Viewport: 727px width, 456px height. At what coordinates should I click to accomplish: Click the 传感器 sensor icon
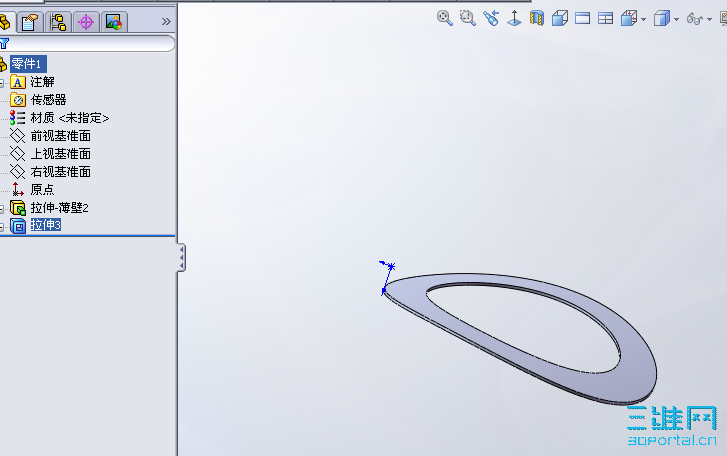(x=18, y=100)
